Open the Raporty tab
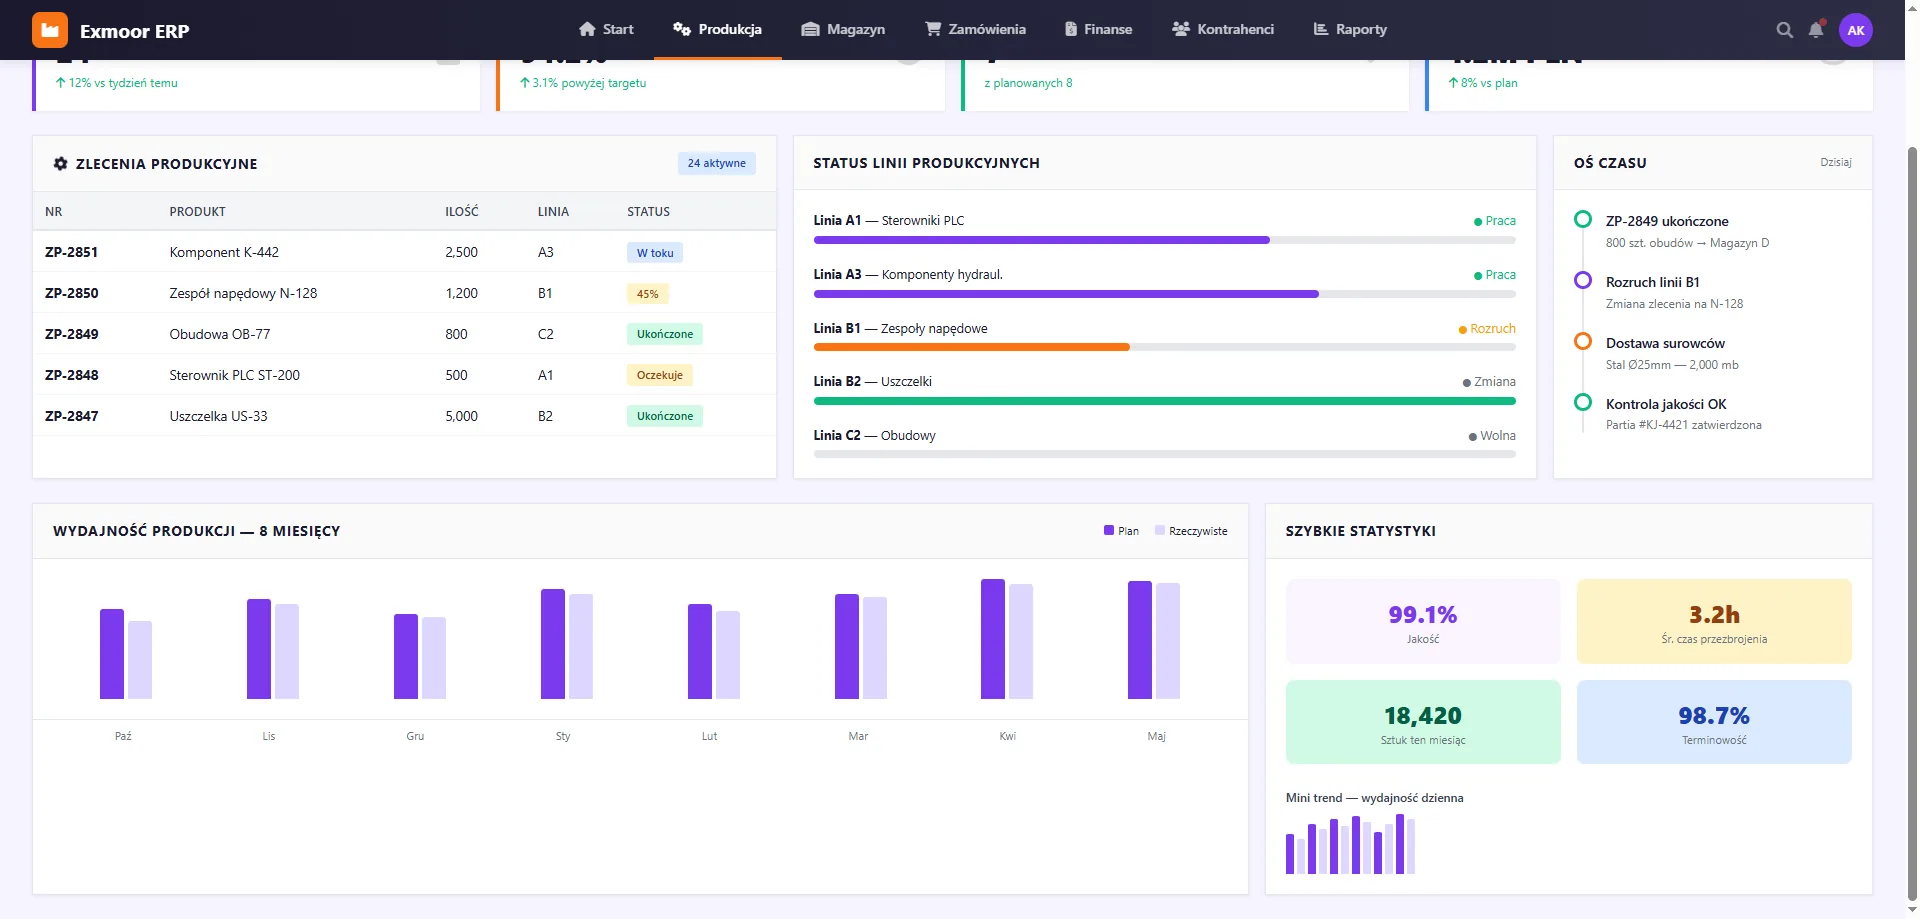Screen dimensions: 1920x919 coord(1350,29)
